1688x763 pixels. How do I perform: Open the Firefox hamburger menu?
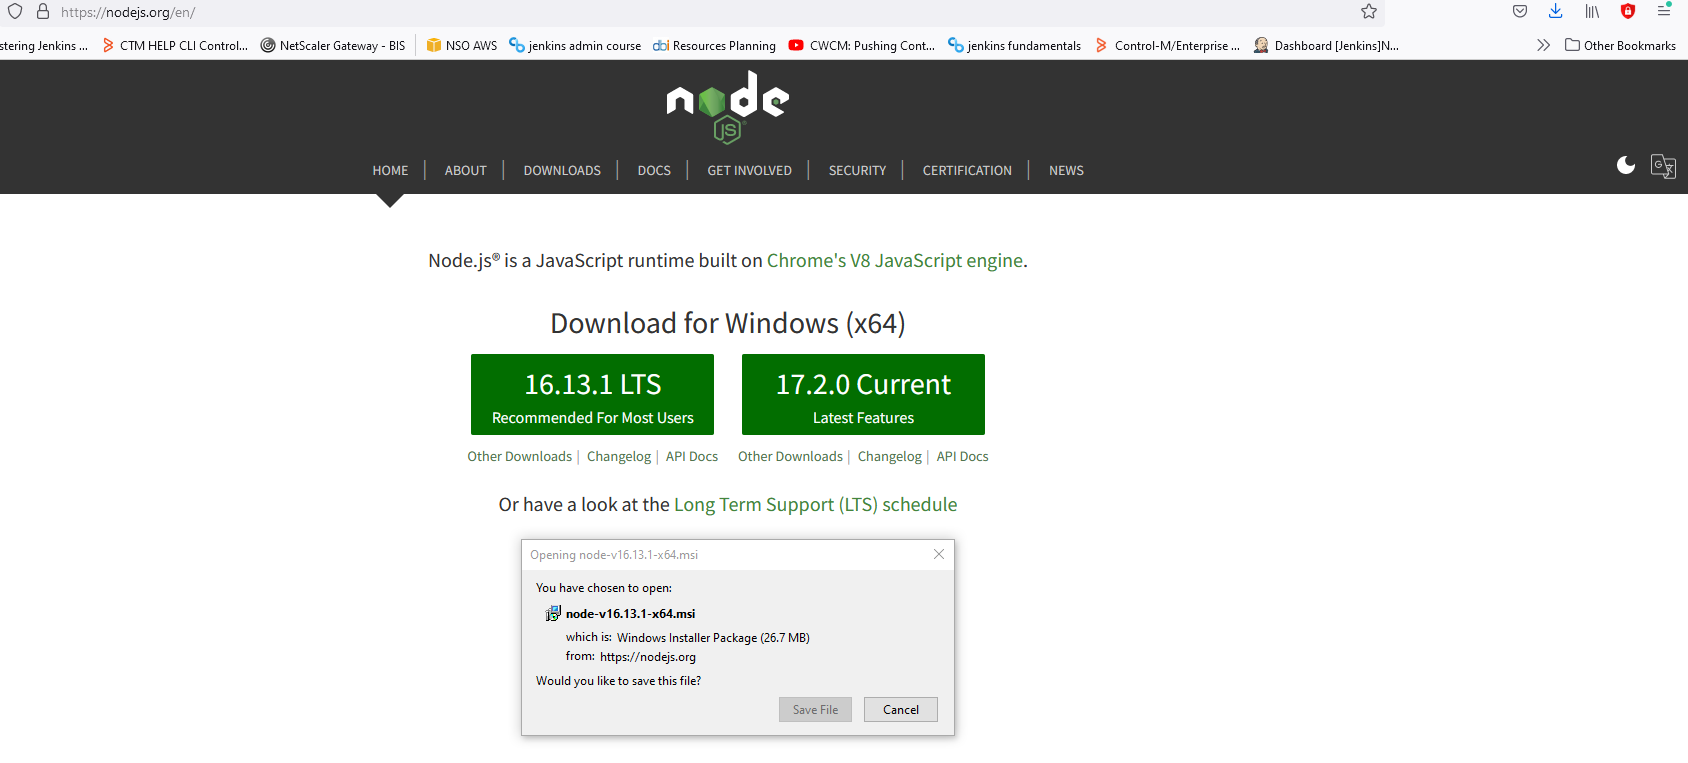[x=1664, y=11]
